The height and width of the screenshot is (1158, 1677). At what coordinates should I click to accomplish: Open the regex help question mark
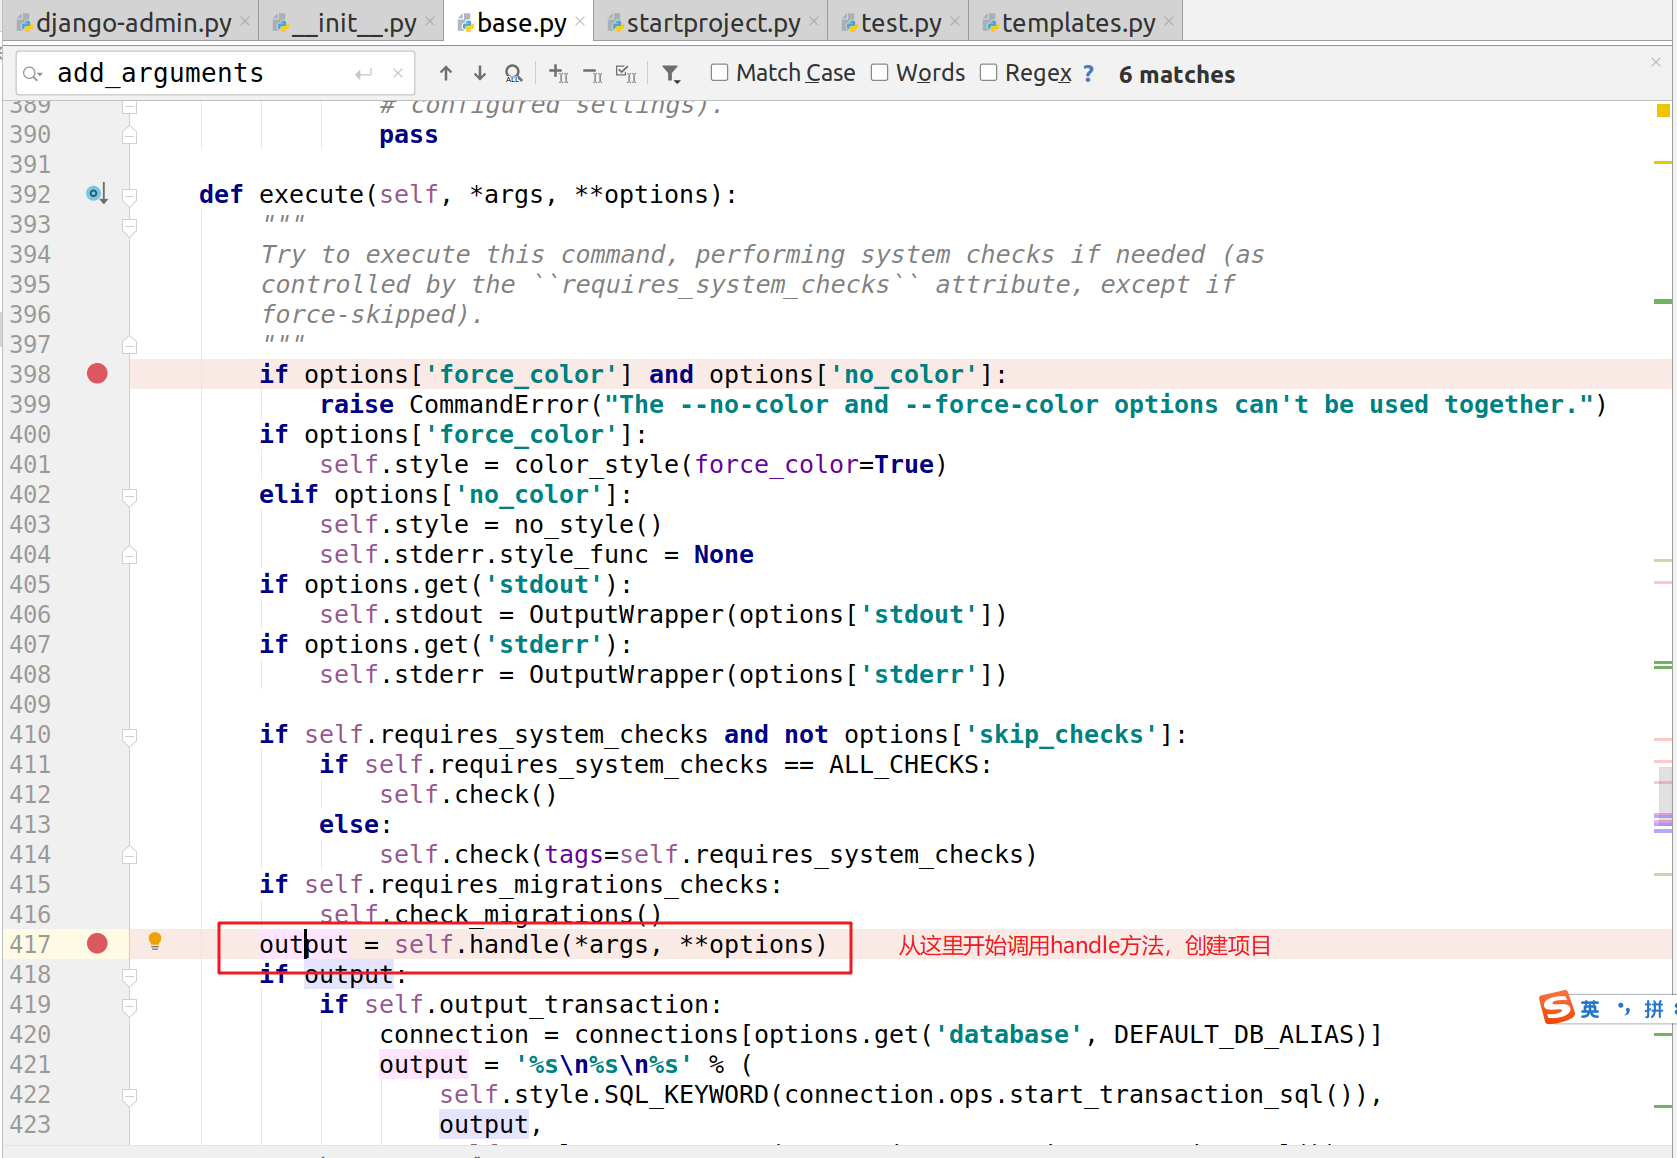(1088, 73)
